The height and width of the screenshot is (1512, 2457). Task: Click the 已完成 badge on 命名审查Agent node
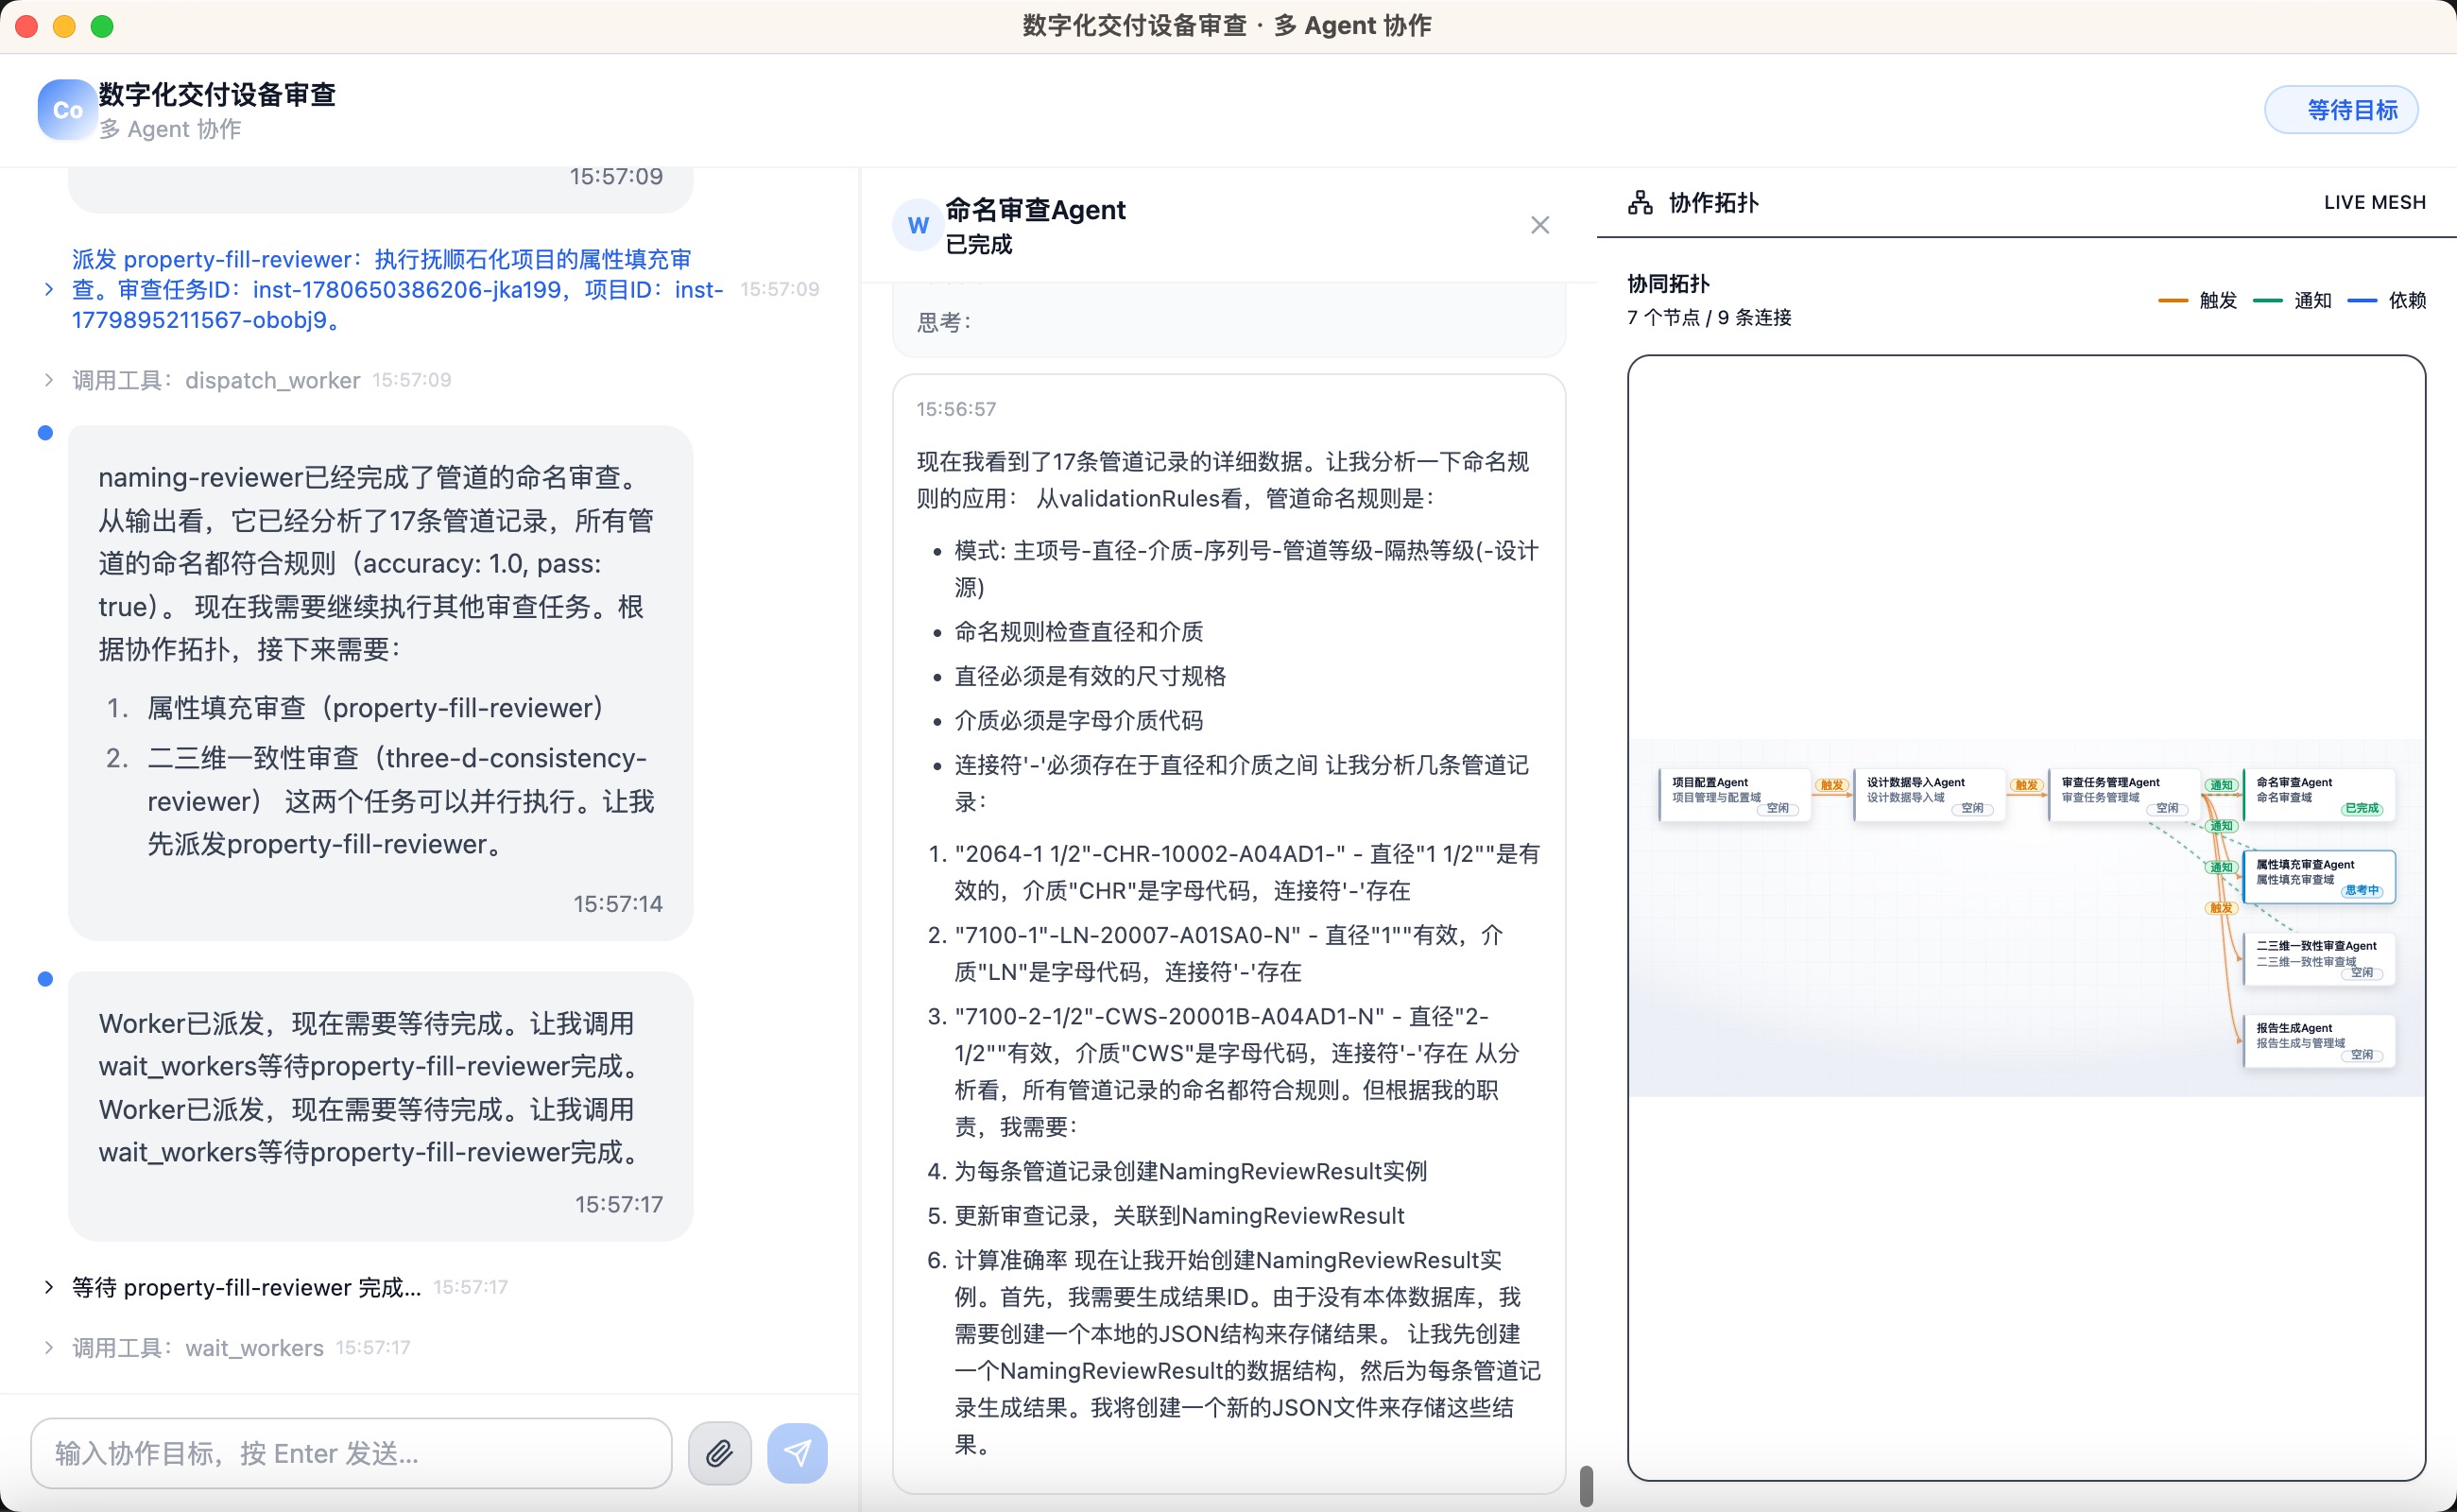pyautogui.click(x=2362, y=808)
